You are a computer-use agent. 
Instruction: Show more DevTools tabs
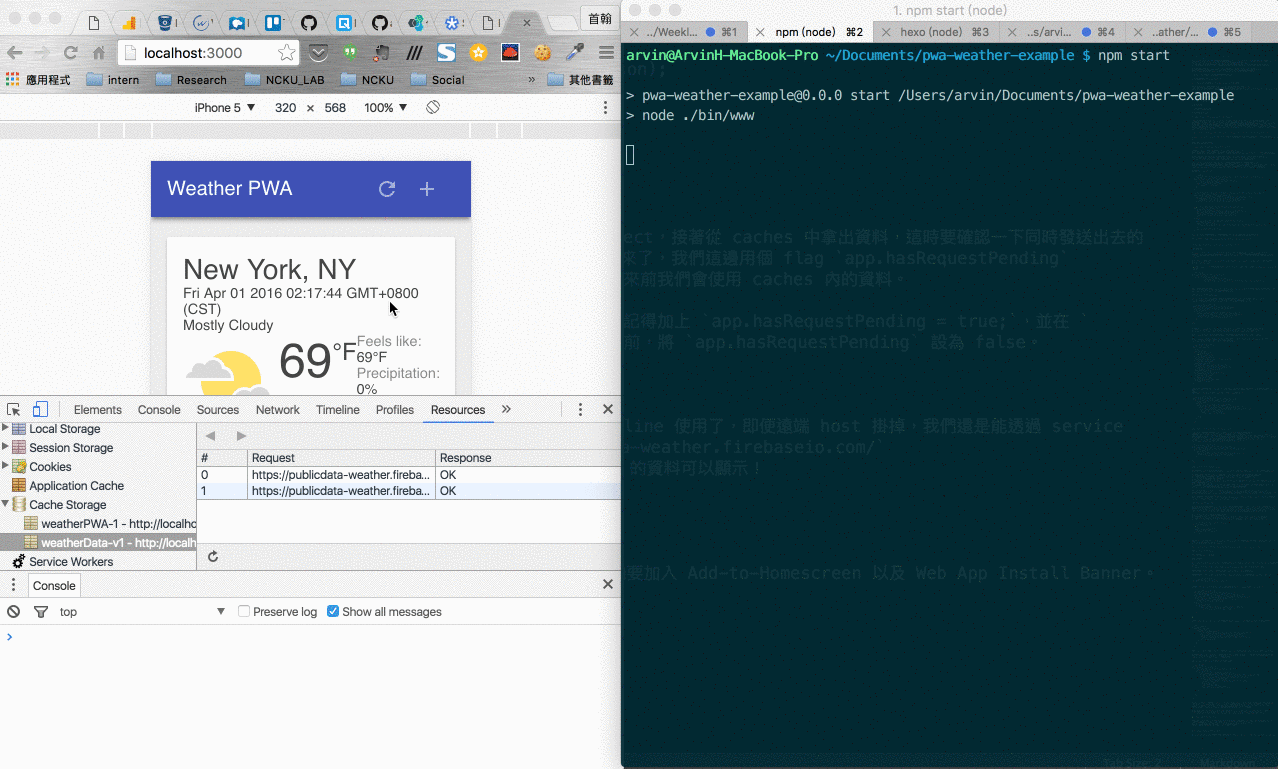pos(506,410)
